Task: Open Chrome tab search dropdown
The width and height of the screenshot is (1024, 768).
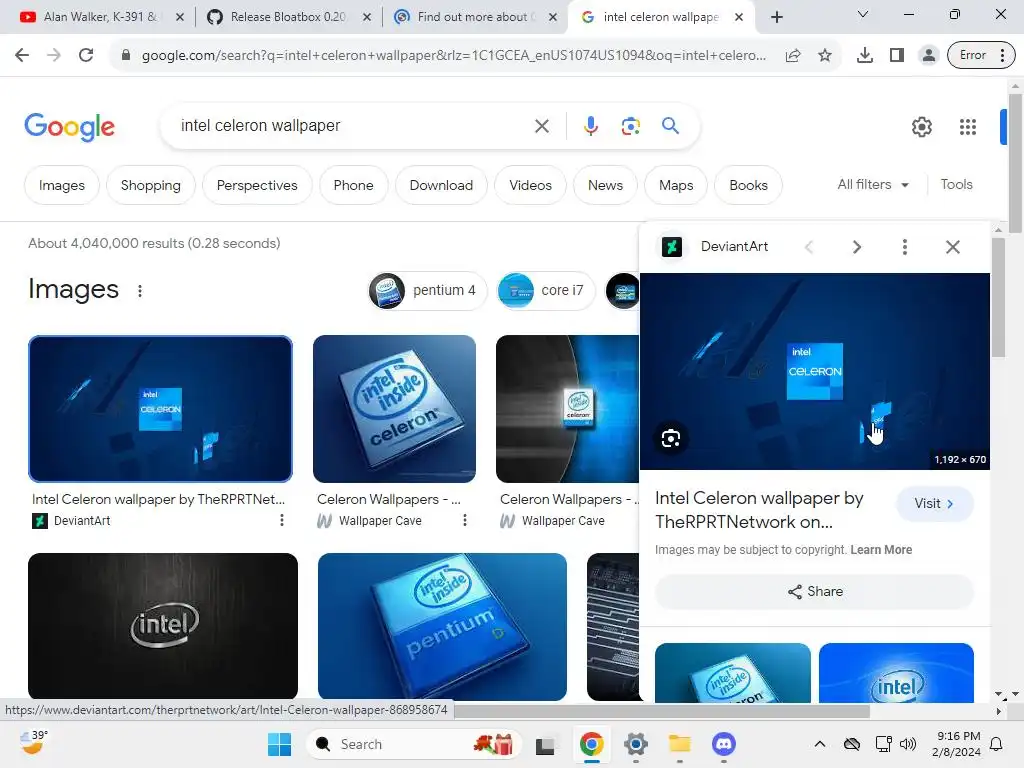Action: 863,14
